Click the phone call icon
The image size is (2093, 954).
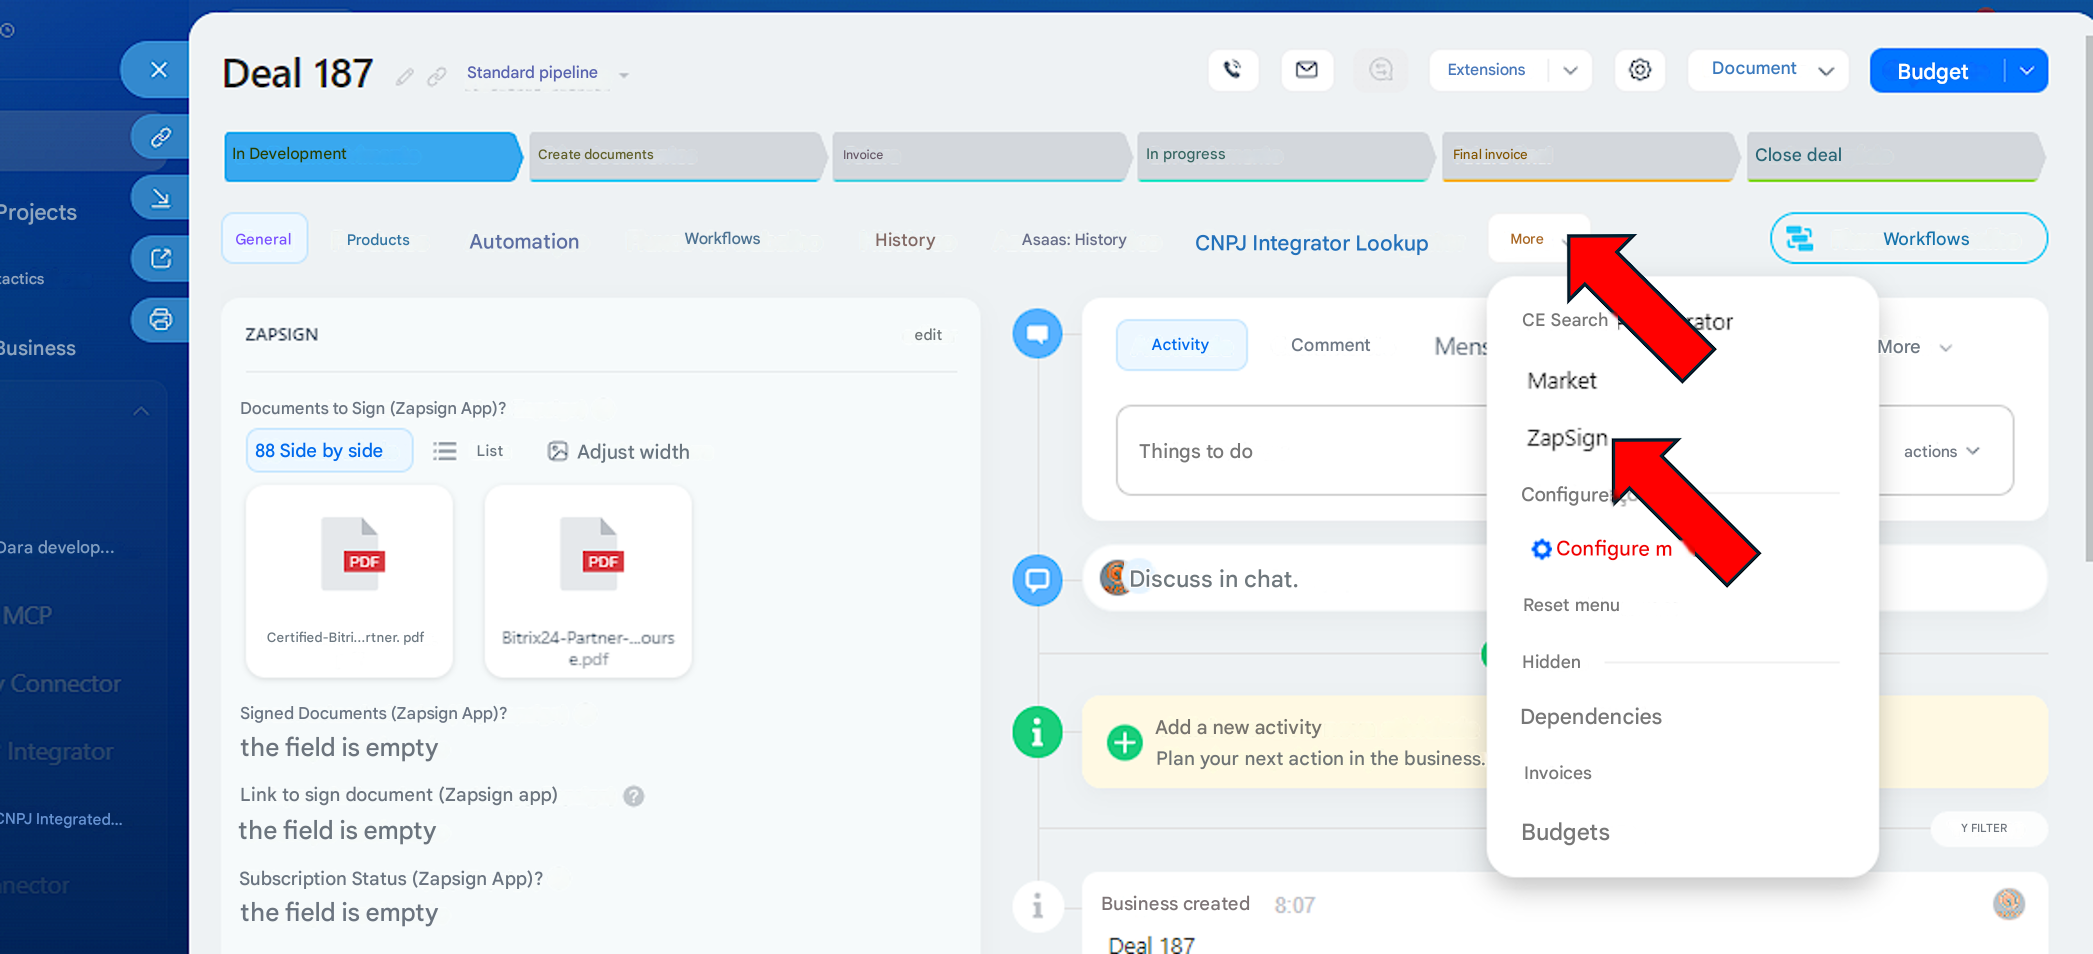[1232, 70]
